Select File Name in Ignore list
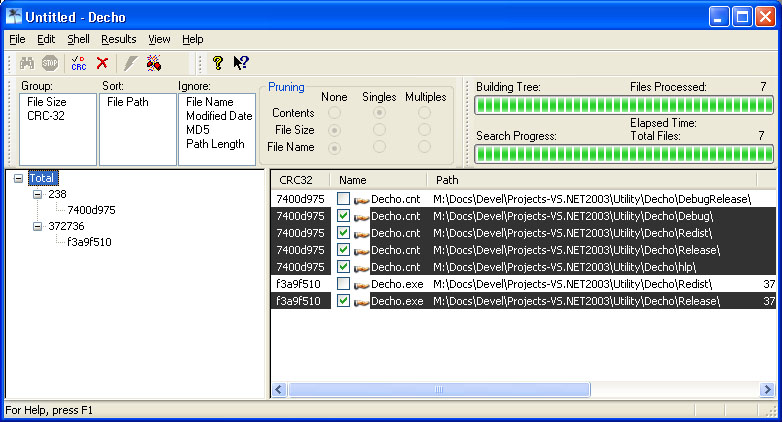The height and width of the screenshot is (422, 782). pos(209,102)
